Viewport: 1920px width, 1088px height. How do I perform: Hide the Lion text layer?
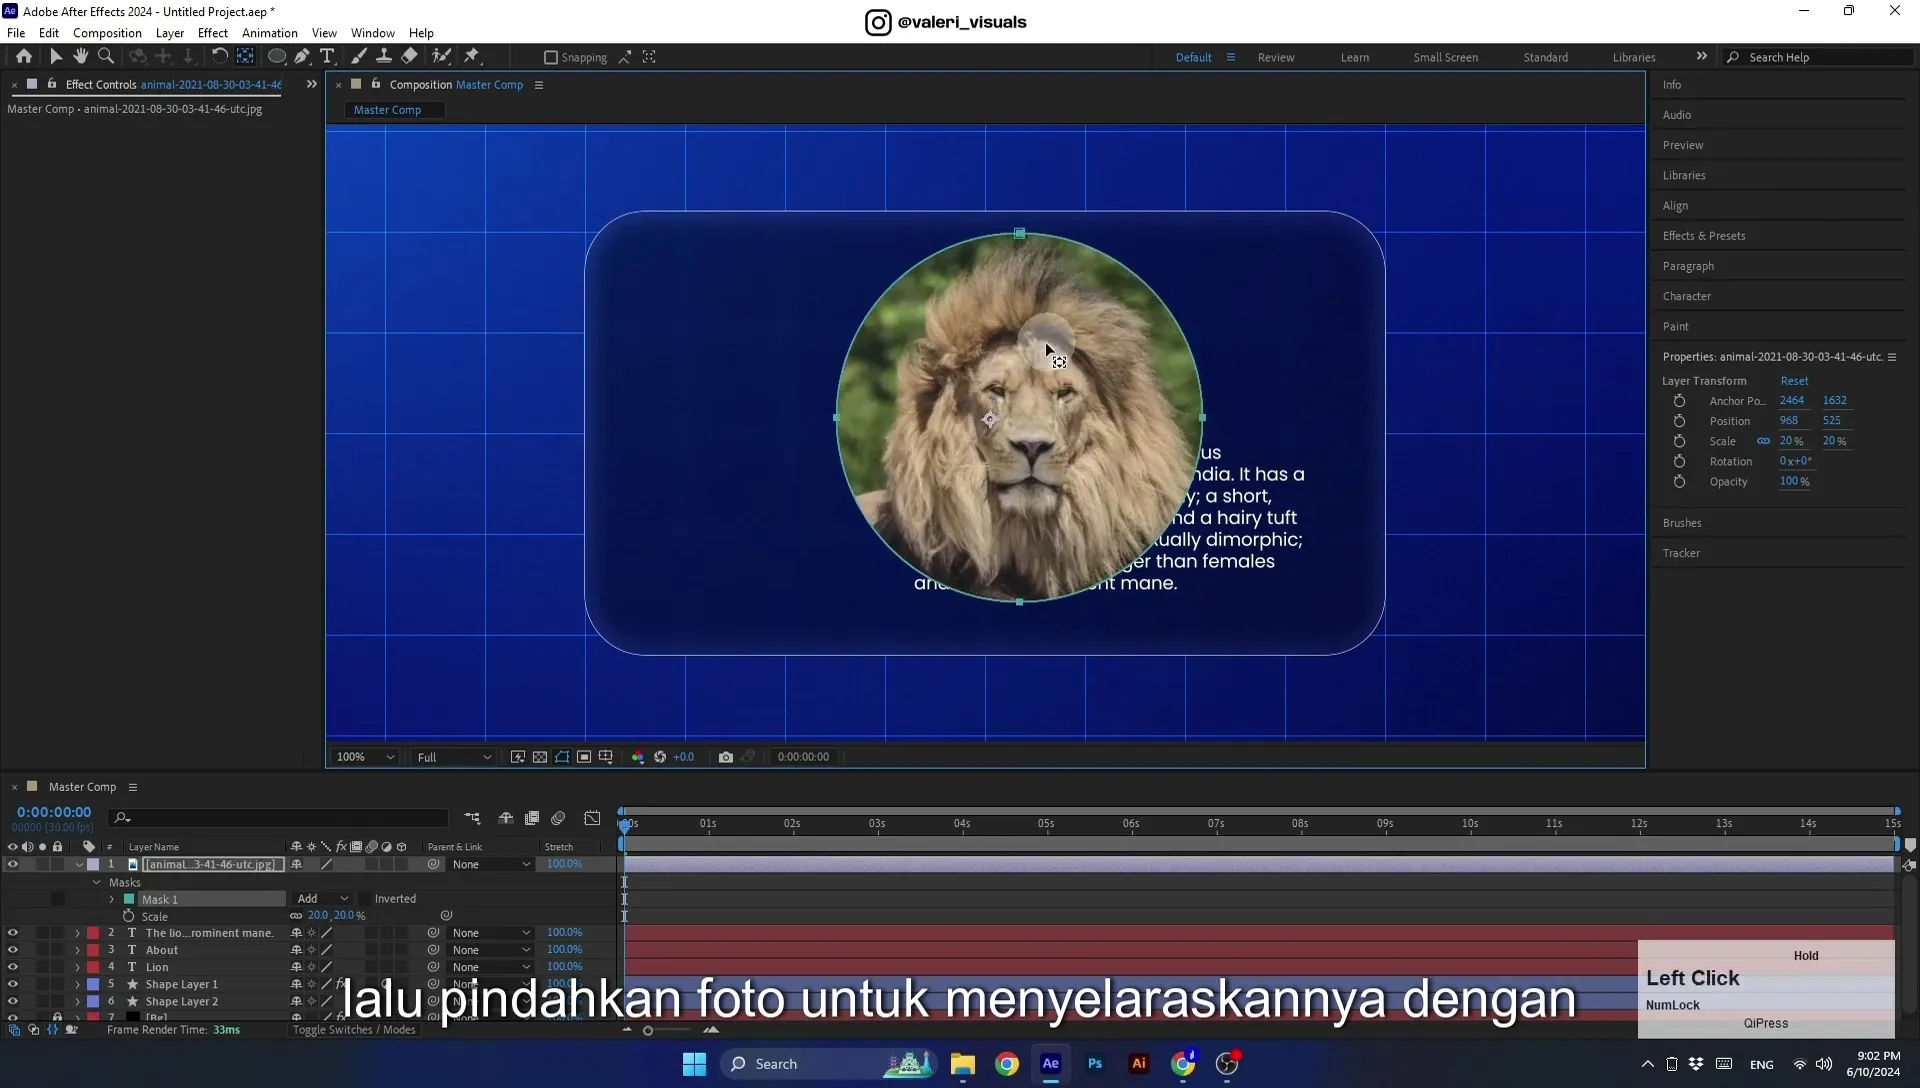point(13,967)
